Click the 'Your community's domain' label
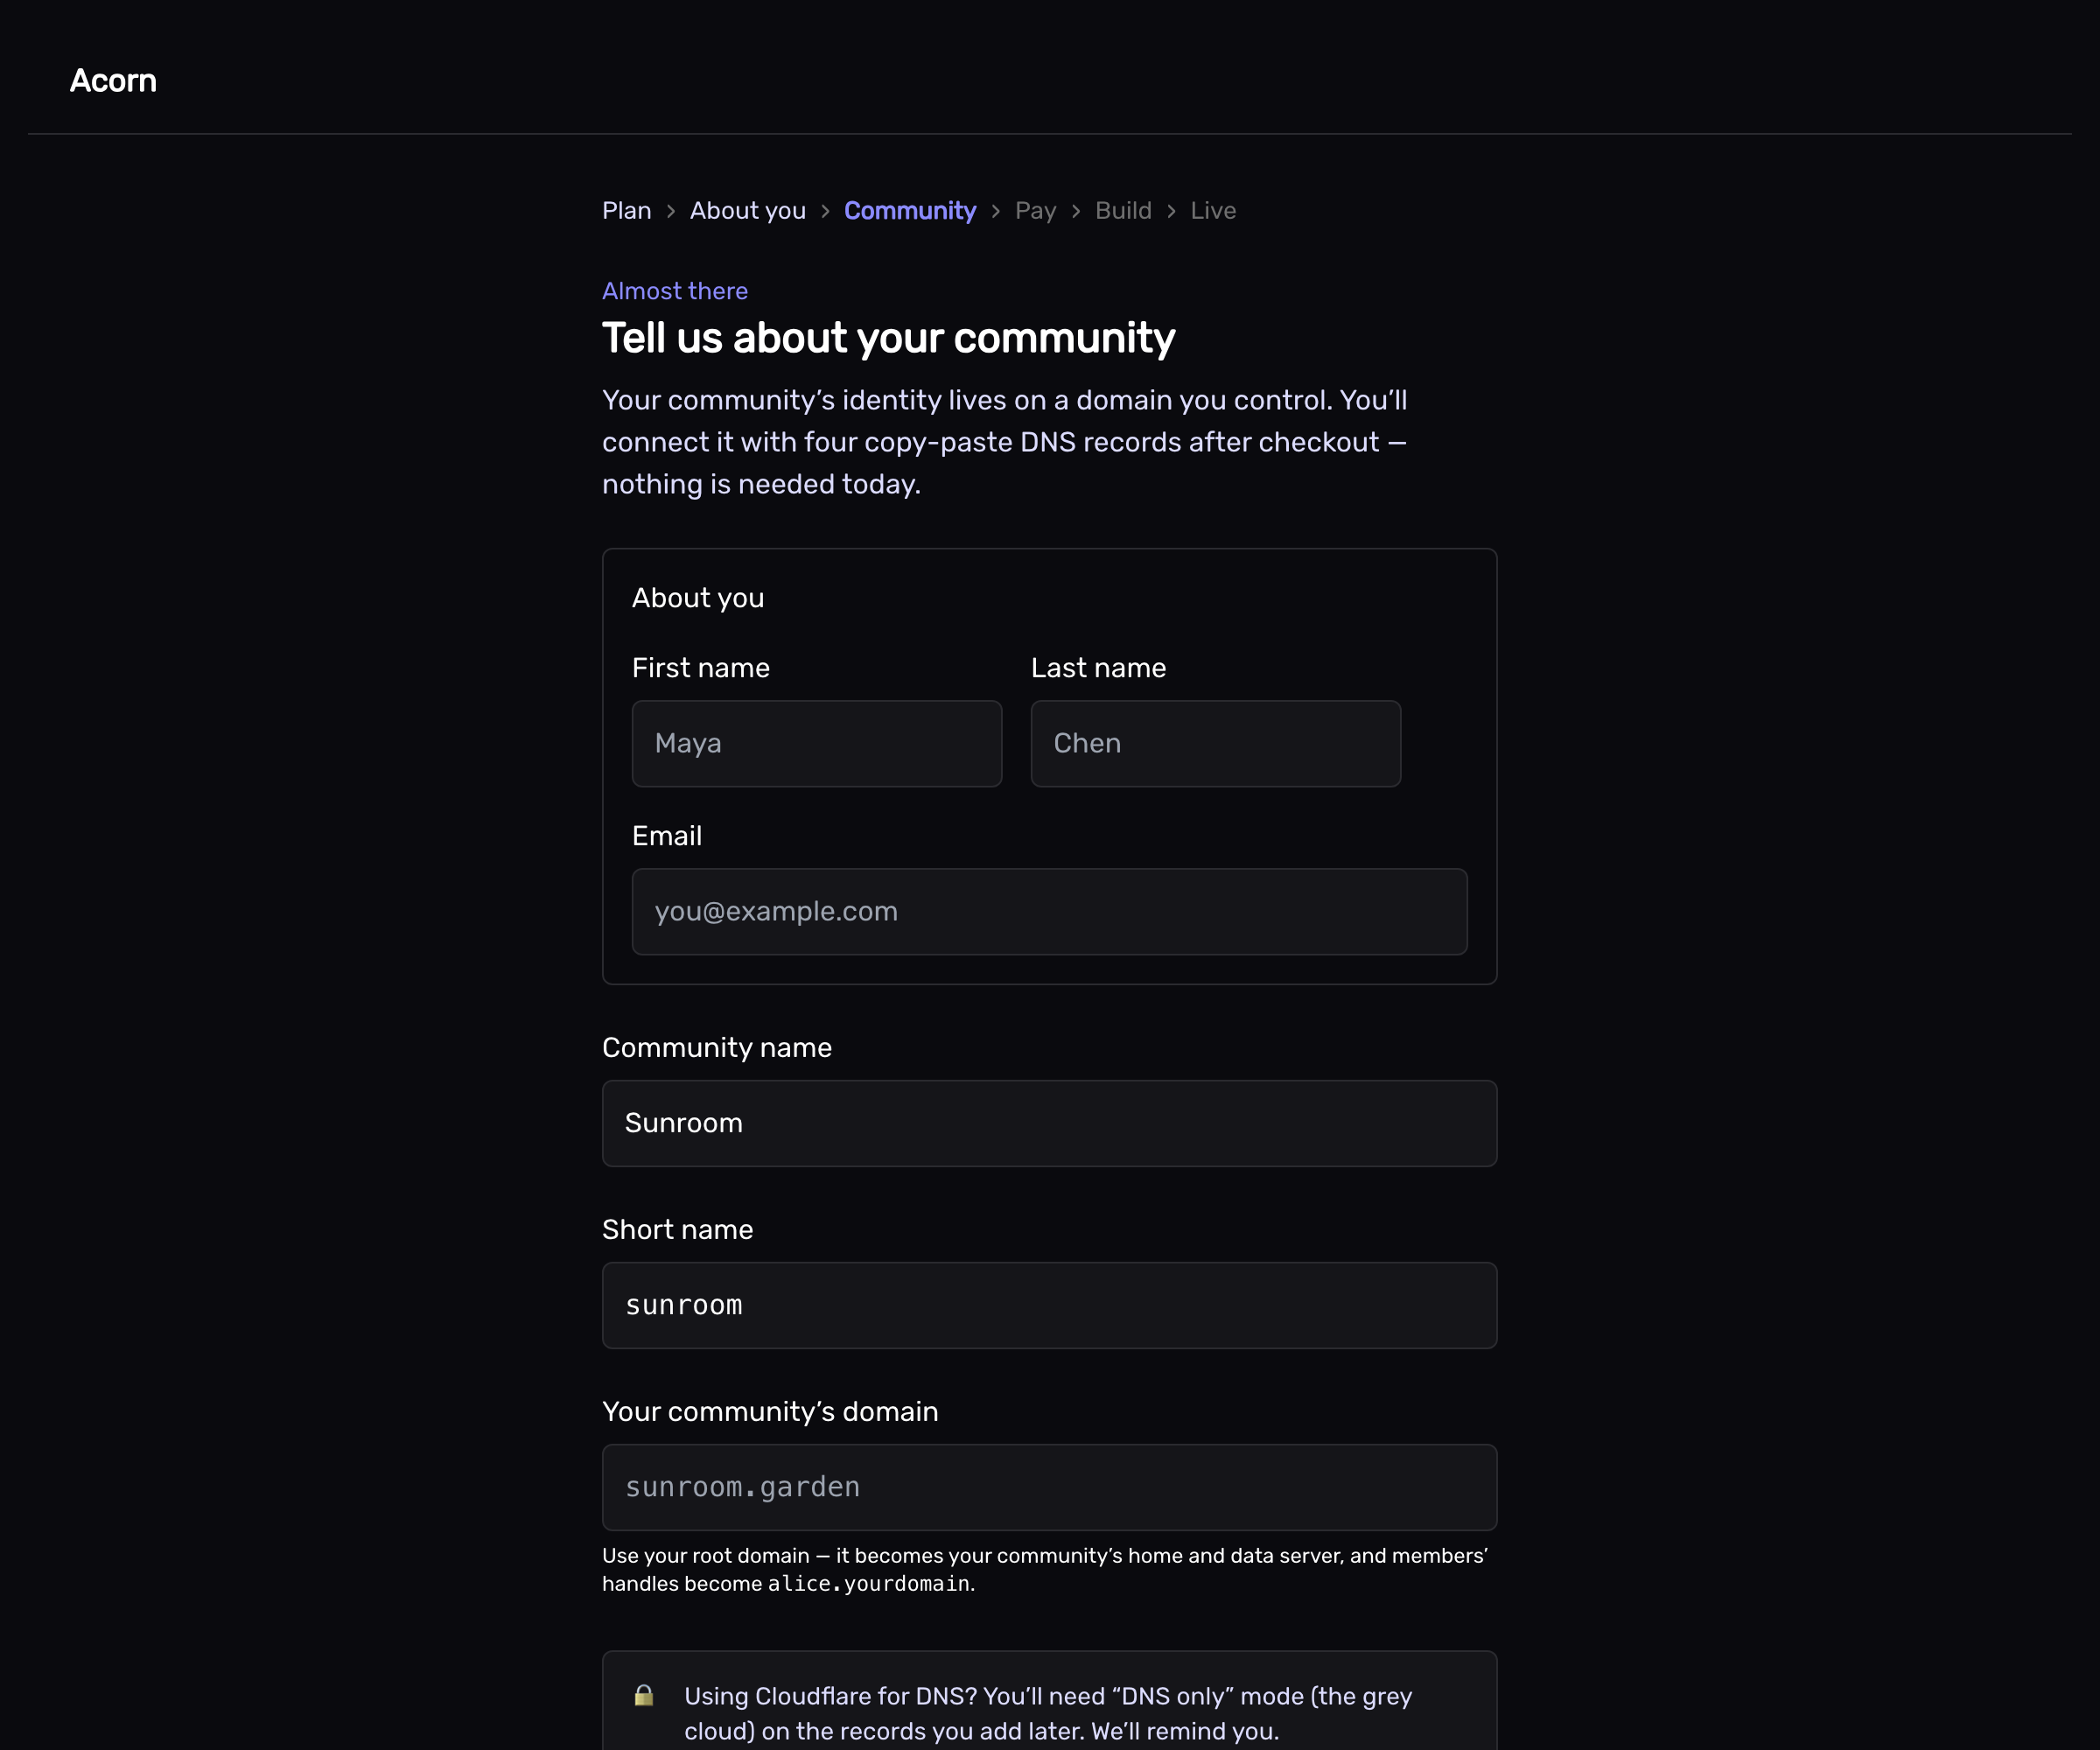2100x1750 pixels. [770, 1411]
